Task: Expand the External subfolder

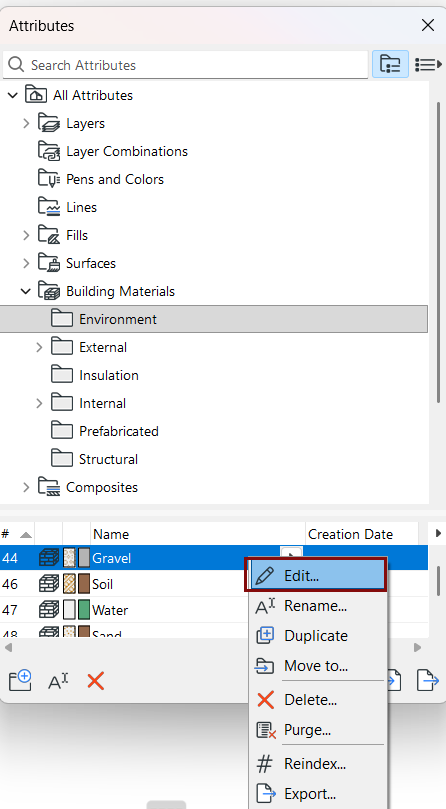Action: pos(39,347)
